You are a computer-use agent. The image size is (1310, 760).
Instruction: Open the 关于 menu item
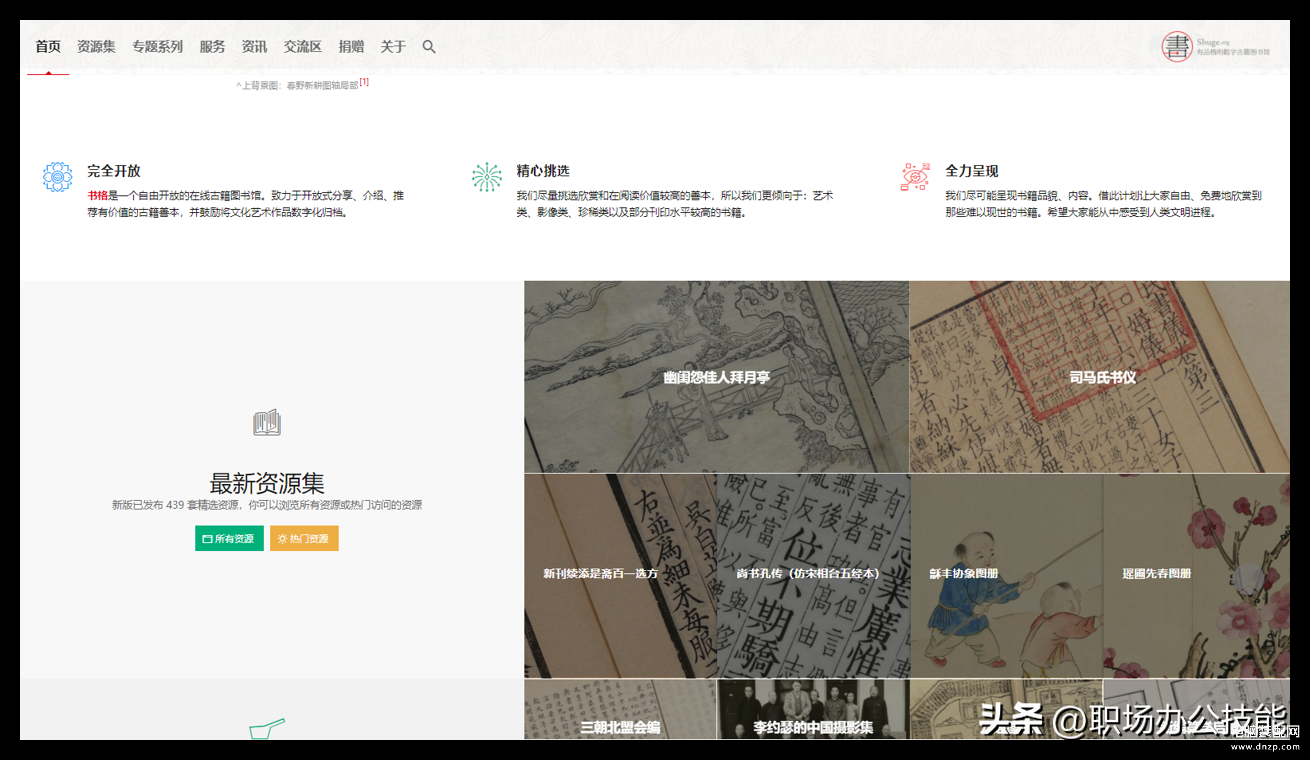393,47
